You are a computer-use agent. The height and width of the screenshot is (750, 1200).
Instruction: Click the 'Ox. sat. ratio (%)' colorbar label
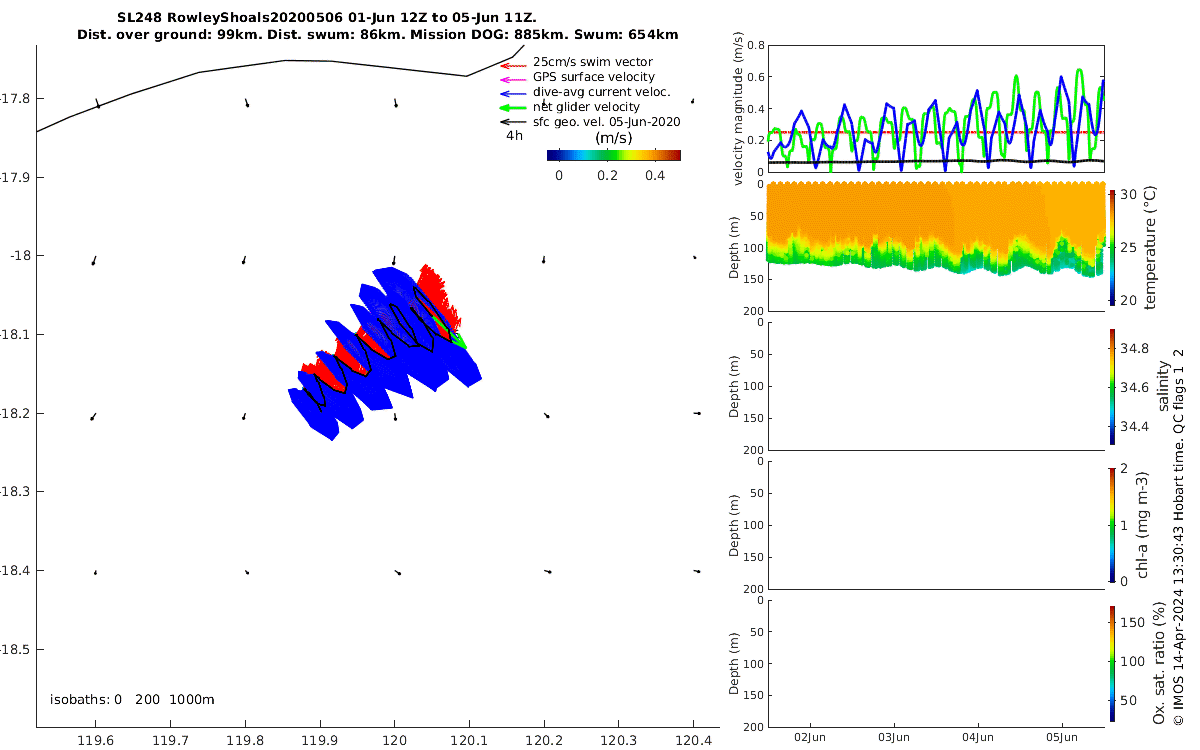click(x=1158, y=663)
